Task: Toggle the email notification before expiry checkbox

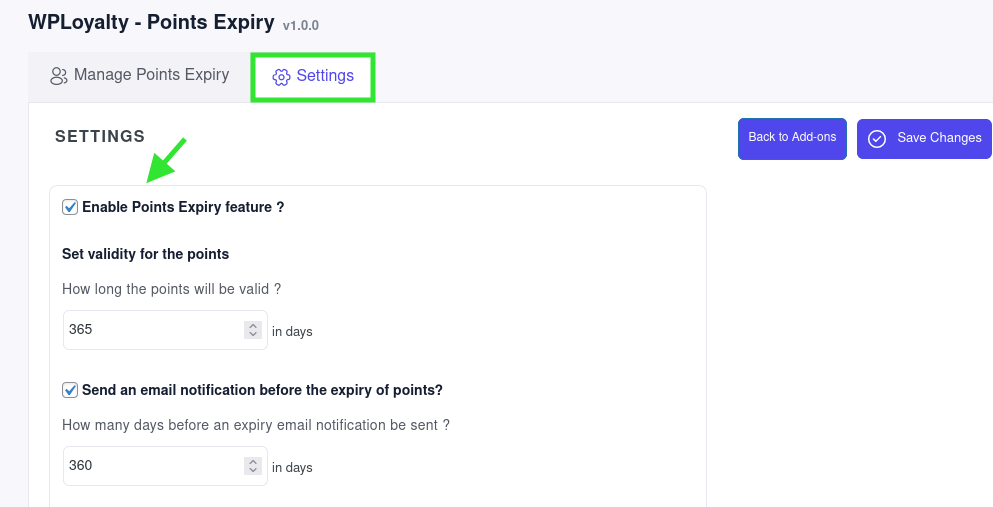Action: click(70, 390)
